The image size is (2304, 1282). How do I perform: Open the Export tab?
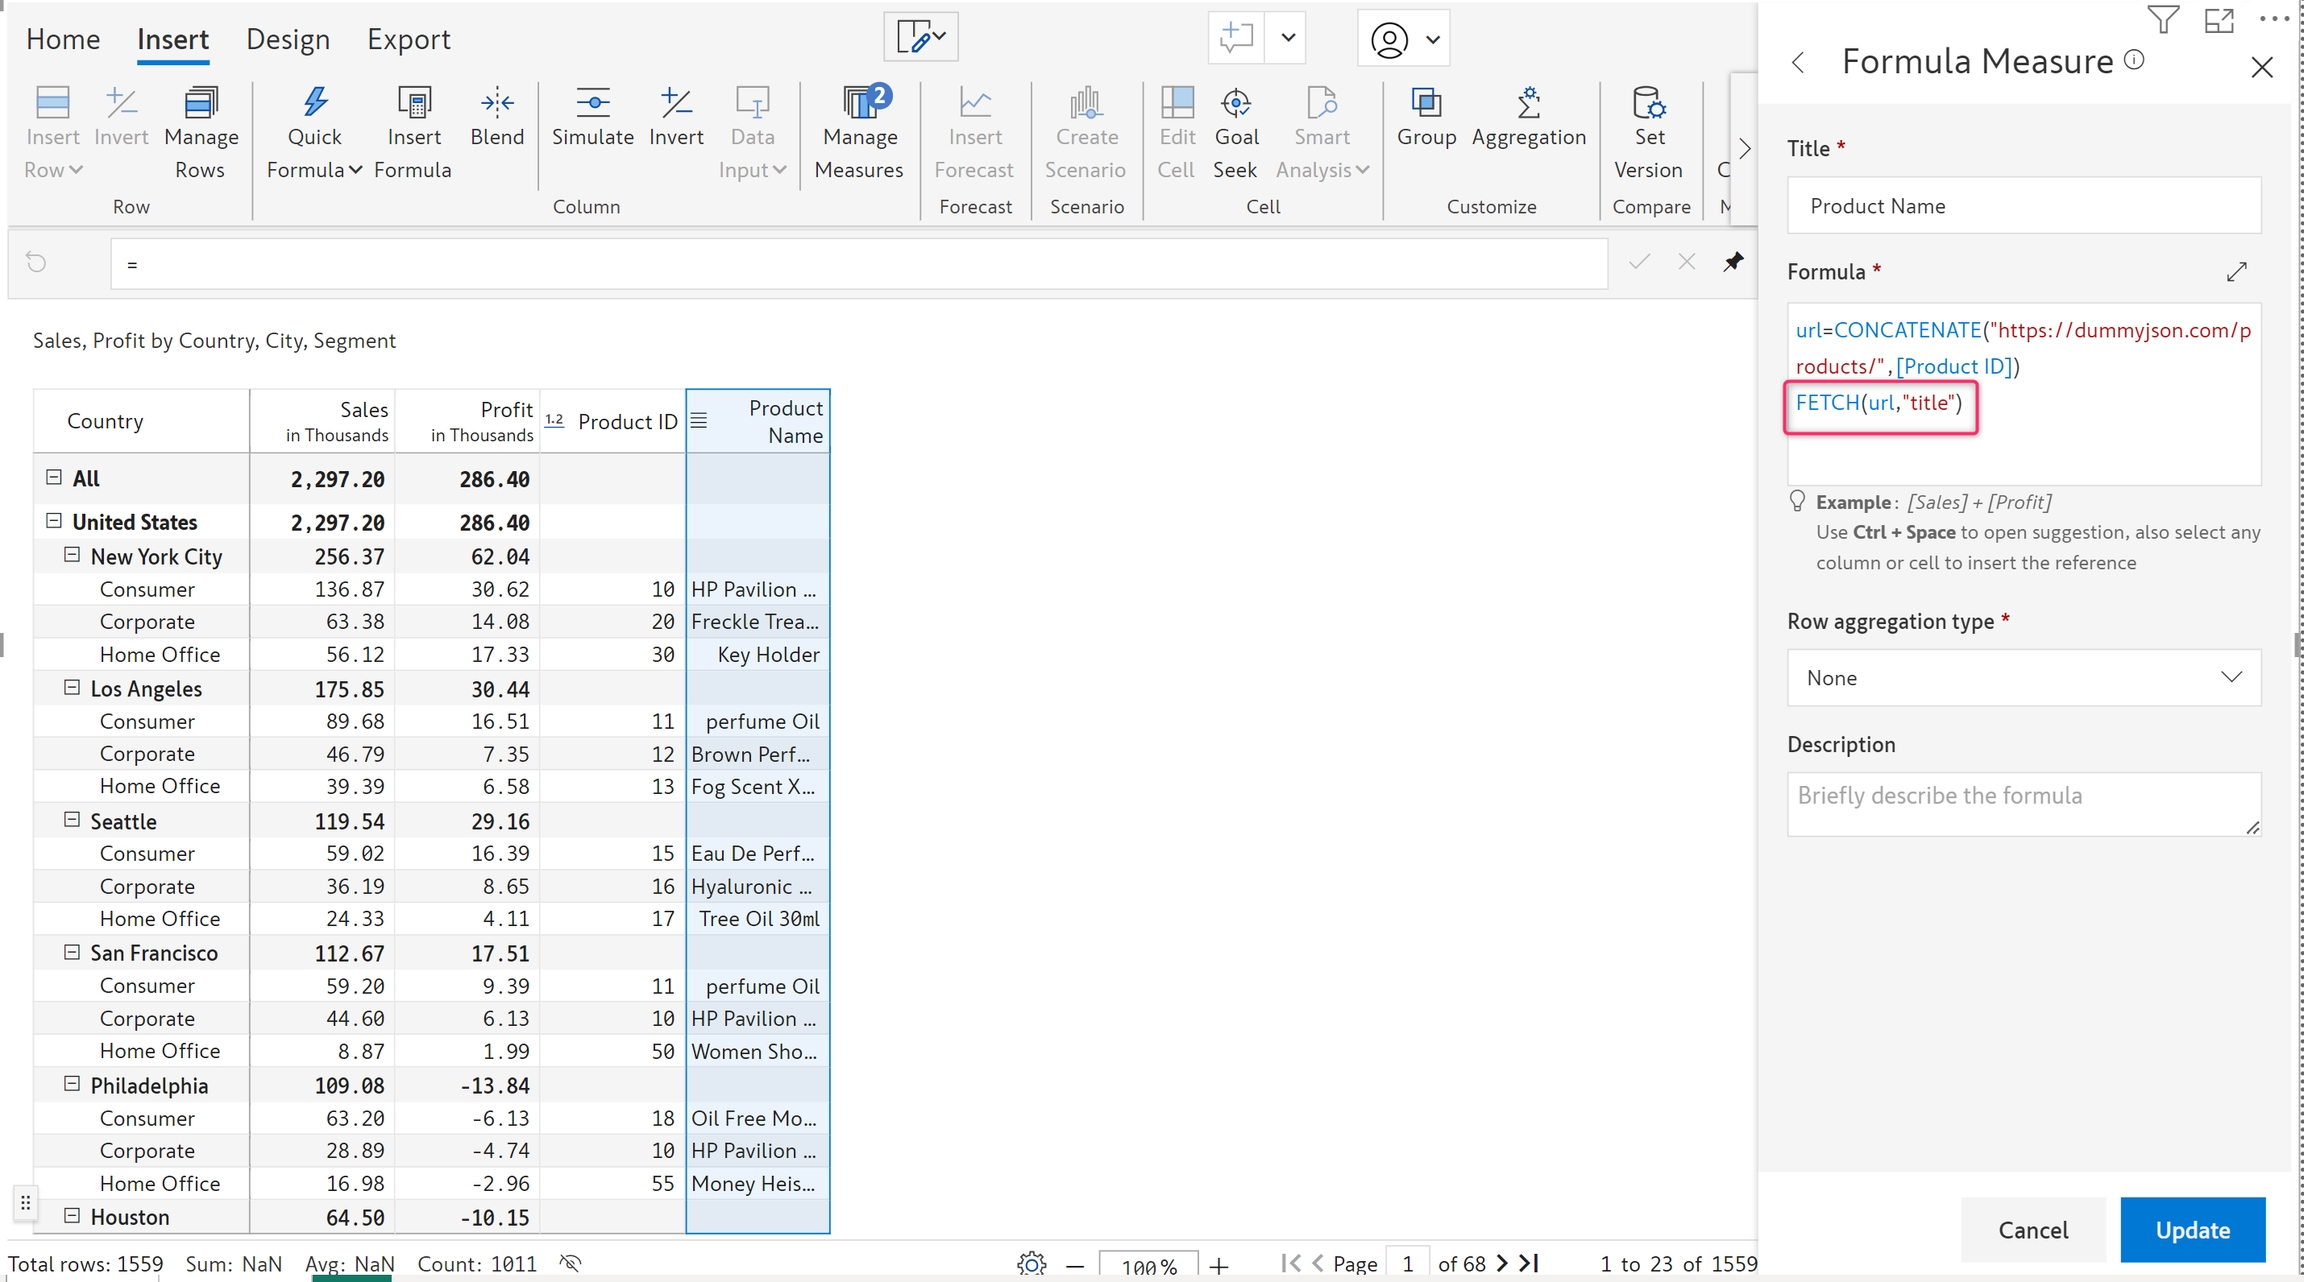[x=408, y=40]
